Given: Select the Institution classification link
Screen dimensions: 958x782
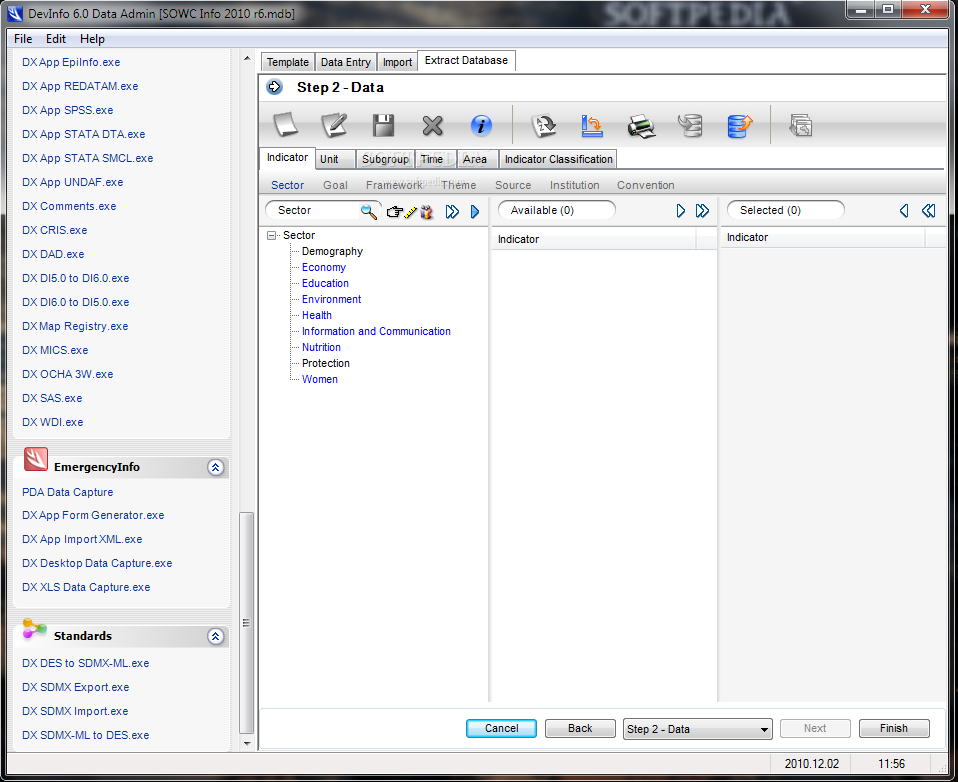Looking at the screenshot, I should 574,185.
